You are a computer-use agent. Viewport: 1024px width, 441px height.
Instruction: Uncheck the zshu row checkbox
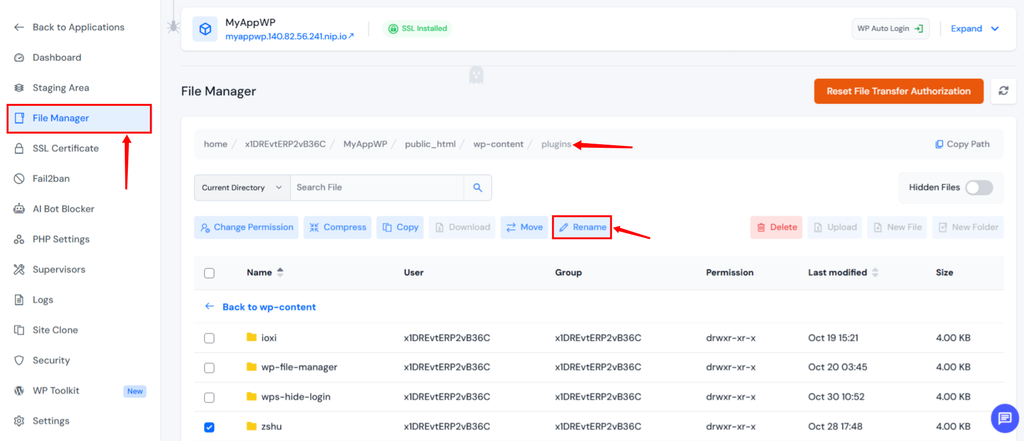(209, 427)
